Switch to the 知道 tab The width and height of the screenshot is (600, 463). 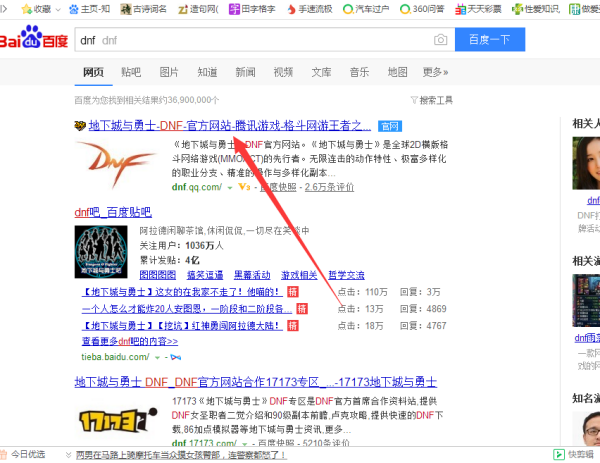pos(207,72)
